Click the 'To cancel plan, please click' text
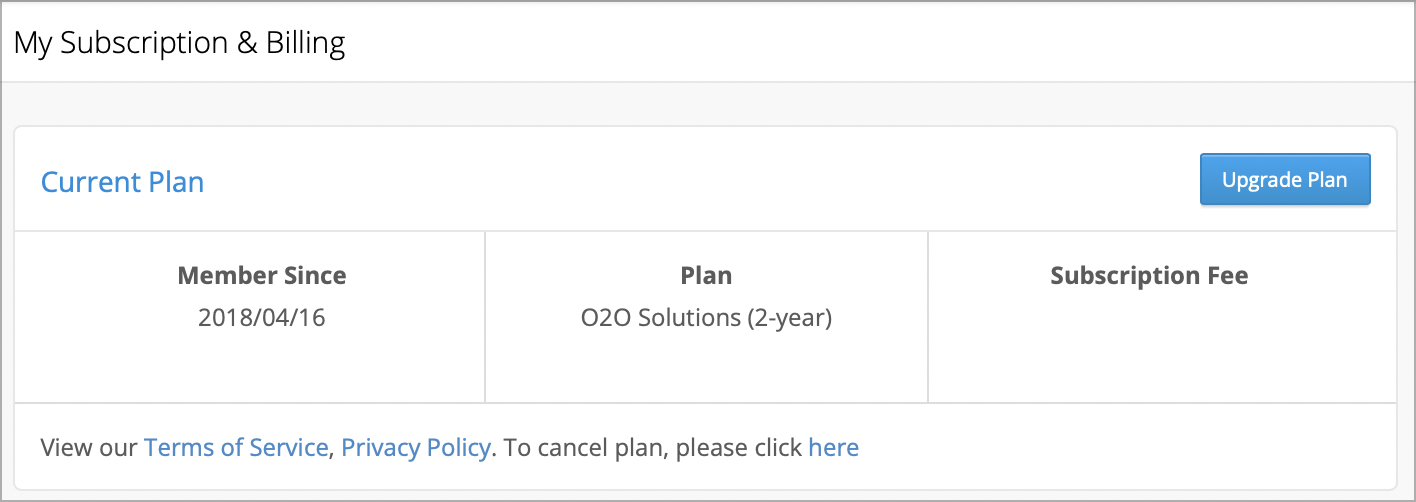 pos(653,447)
